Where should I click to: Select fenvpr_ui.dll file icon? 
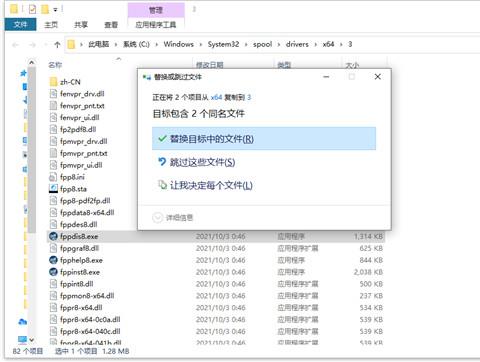coord(53,117)
